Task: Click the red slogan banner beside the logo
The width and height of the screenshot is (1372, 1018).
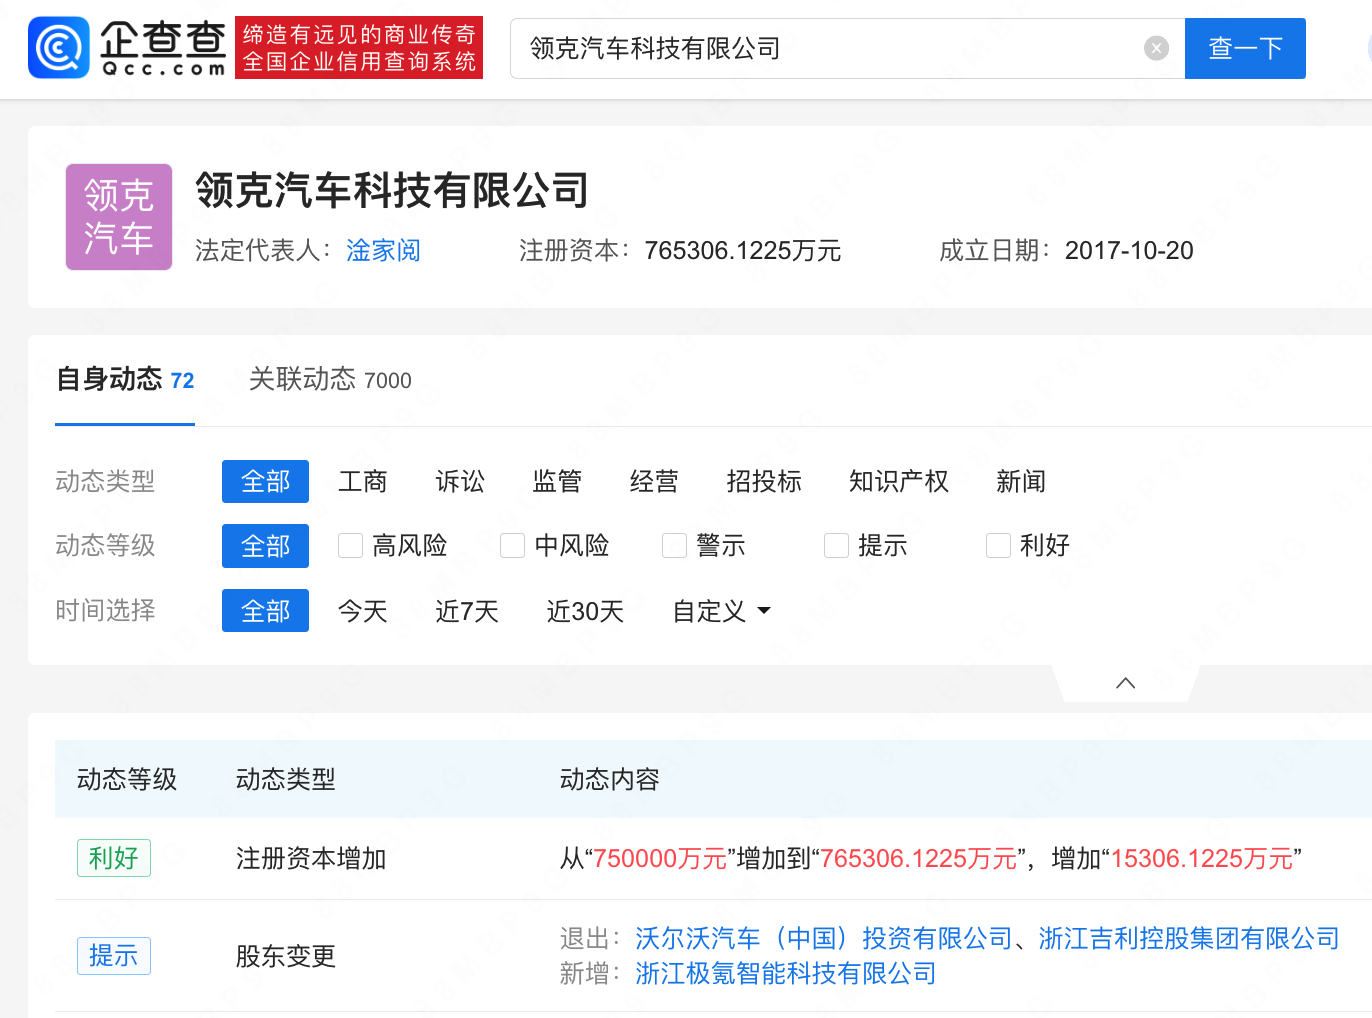Action: [x=359, y=47]
